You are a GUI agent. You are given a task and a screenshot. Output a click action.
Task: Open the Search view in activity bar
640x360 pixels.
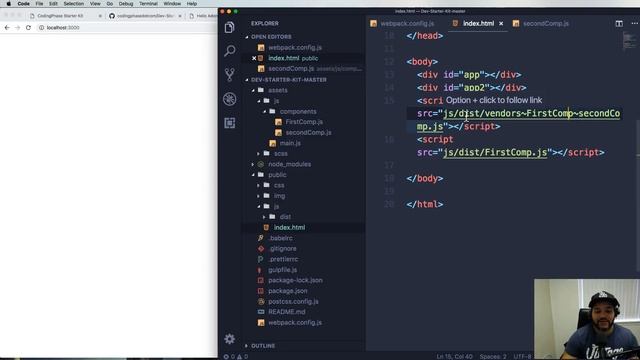230,51
